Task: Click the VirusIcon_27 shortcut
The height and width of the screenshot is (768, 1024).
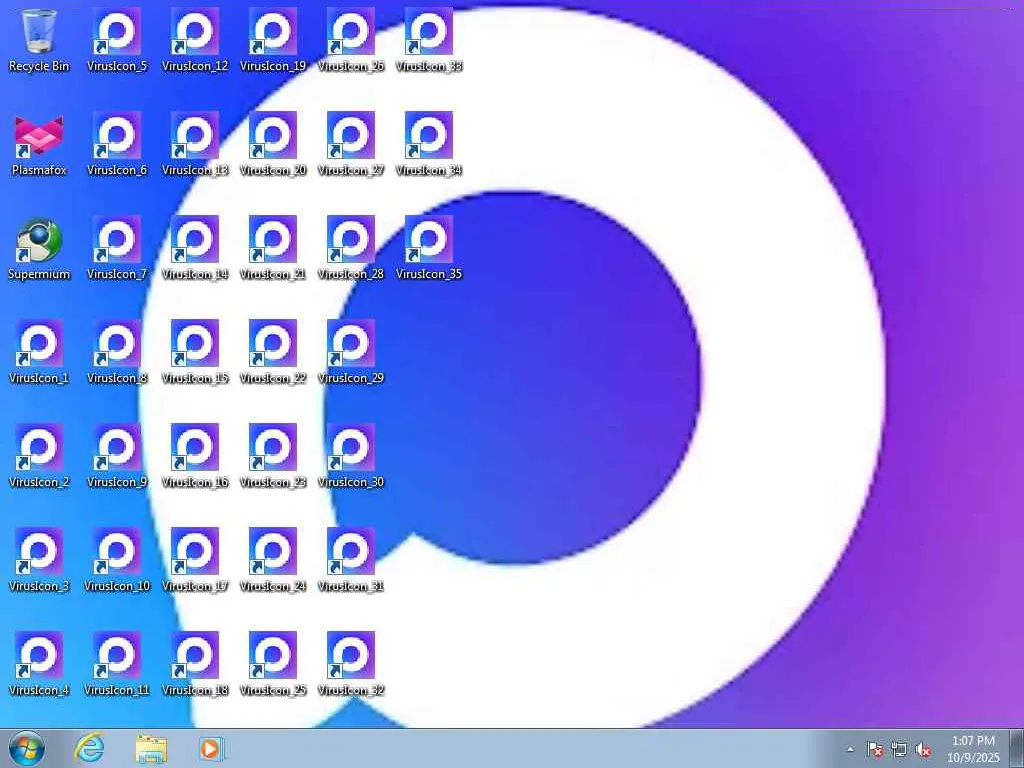Action: point(351,144)
